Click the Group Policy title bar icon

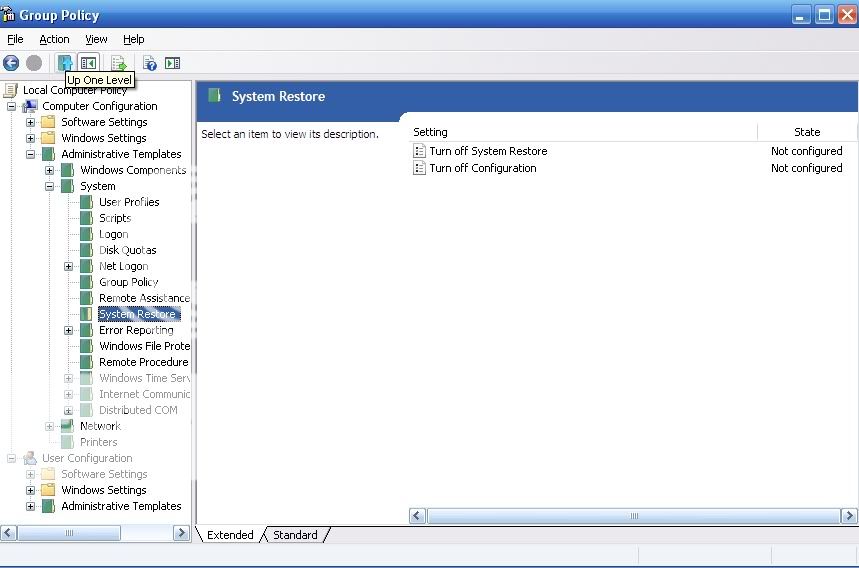click(x=8, y=14)
